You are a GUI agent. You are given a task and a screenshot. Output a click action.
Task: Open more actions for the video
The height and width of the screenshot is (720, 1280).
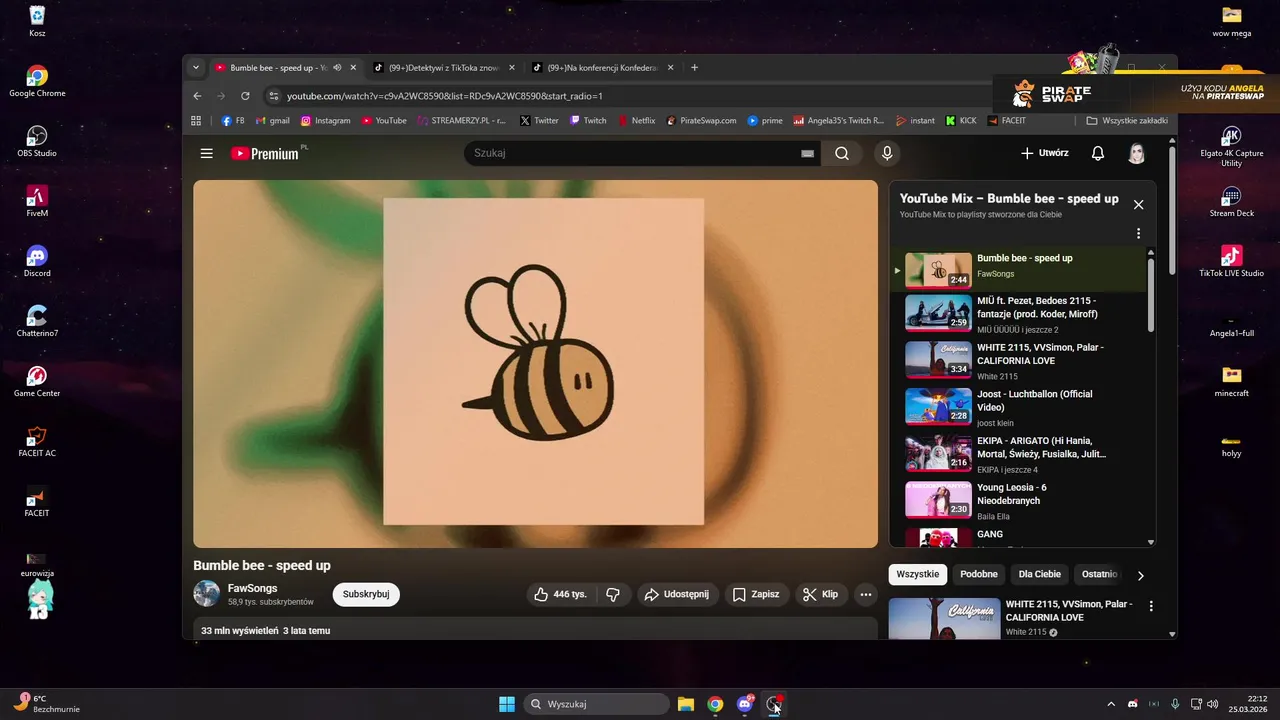tap(866, 594)
